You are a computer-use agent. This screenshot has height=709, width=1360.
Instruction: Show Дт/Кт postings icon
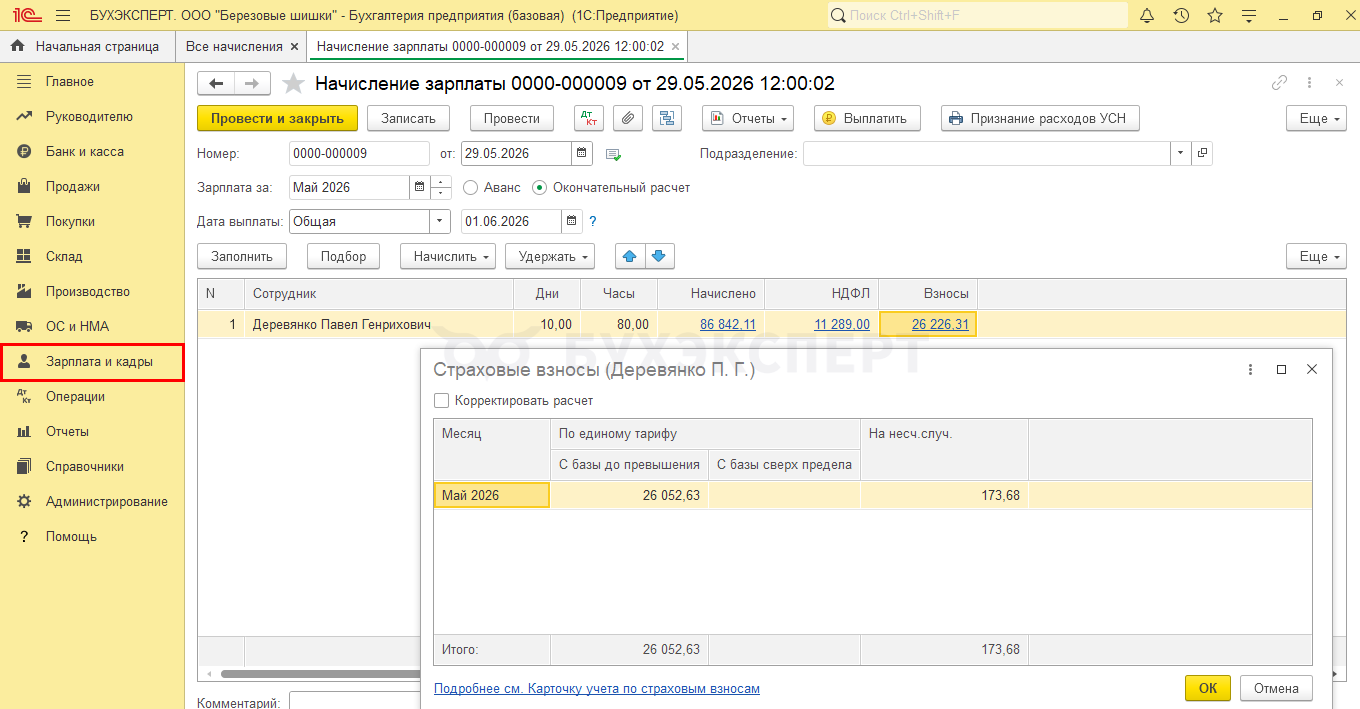point(590,118)
